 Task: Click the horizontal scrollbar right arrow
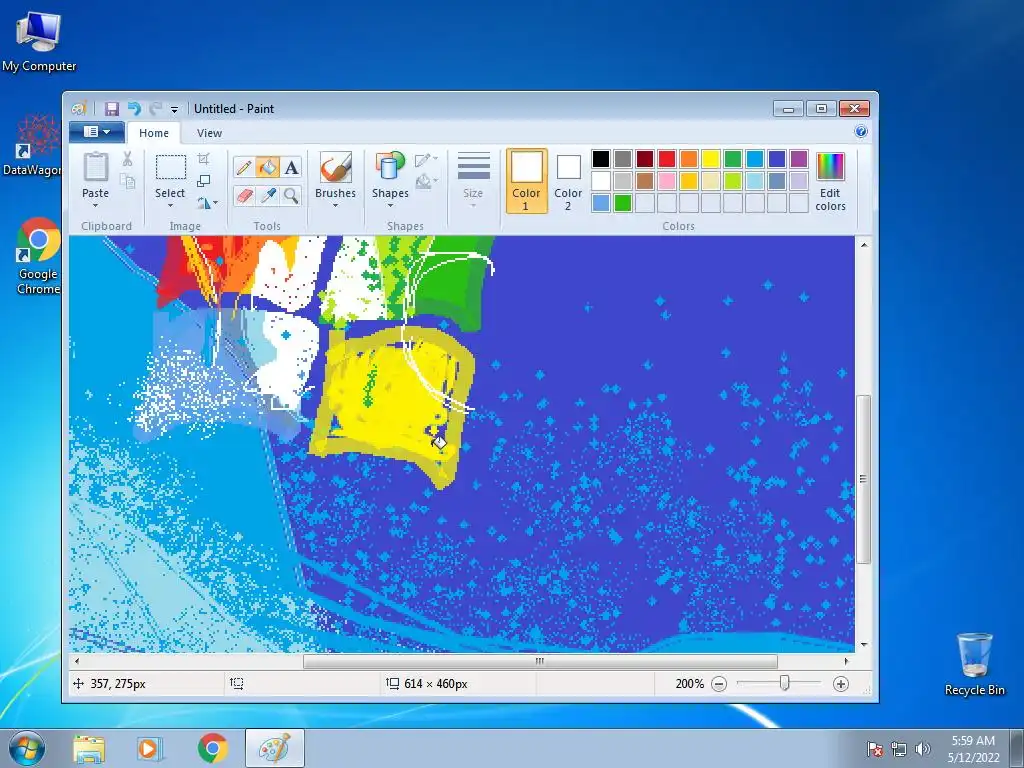846,662
